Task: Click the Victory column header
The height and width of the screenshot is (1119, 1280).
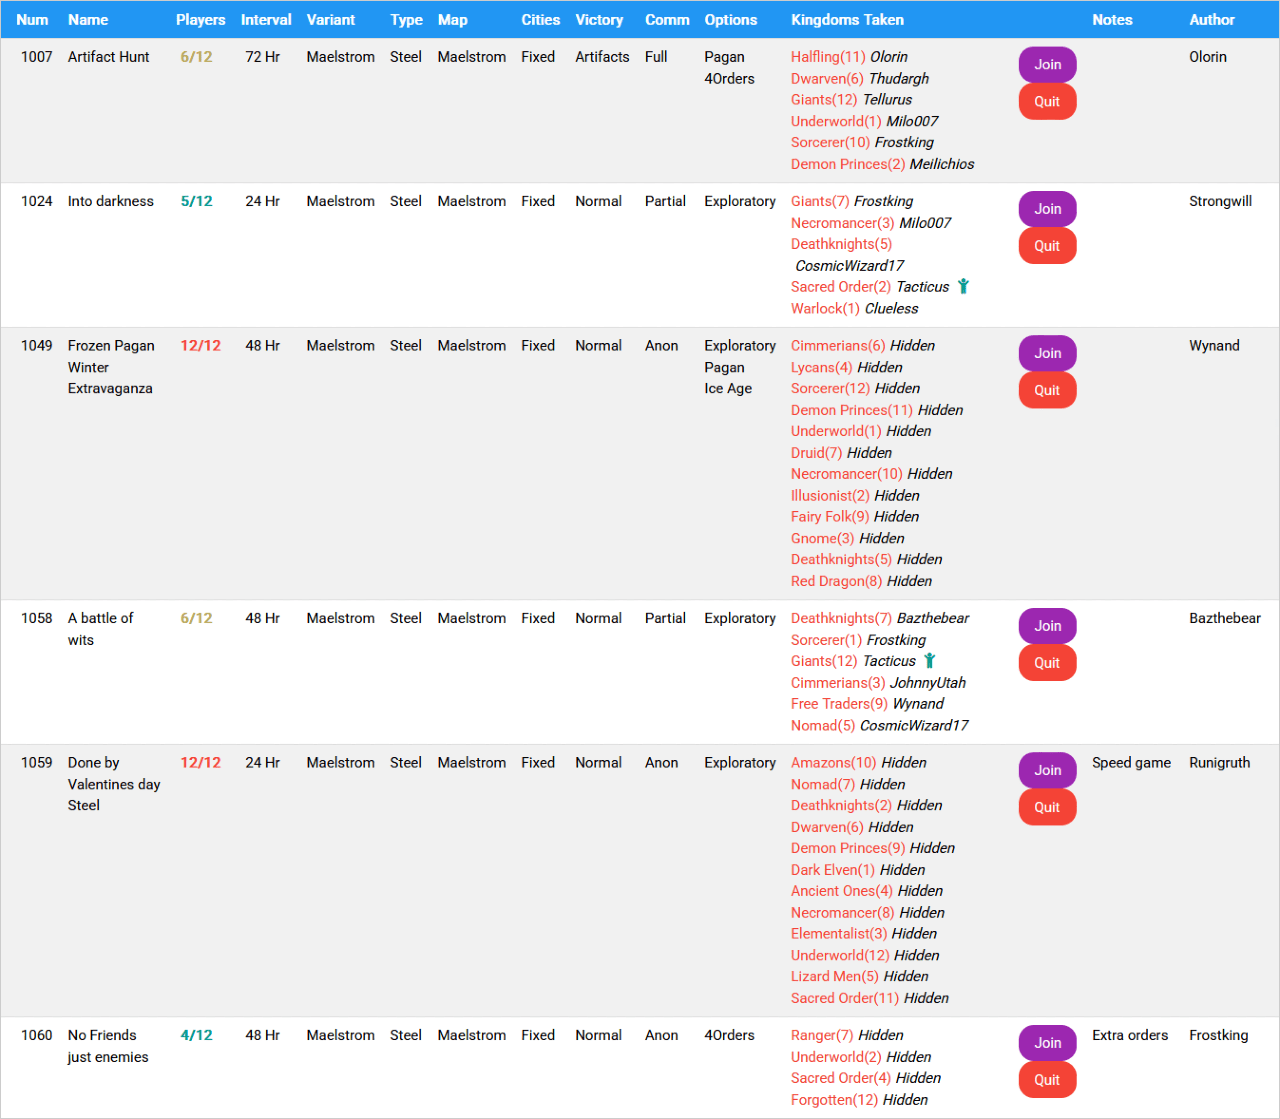Action: pyautogui.click(x=599, y=20)
